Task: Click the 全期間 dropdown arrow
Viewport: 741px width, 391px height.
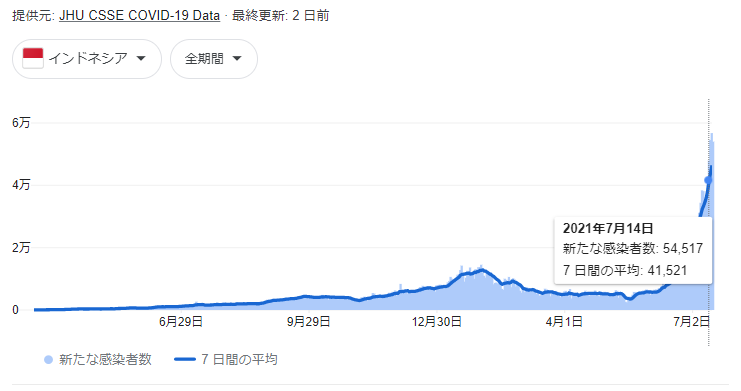Action: pos(237,59)
